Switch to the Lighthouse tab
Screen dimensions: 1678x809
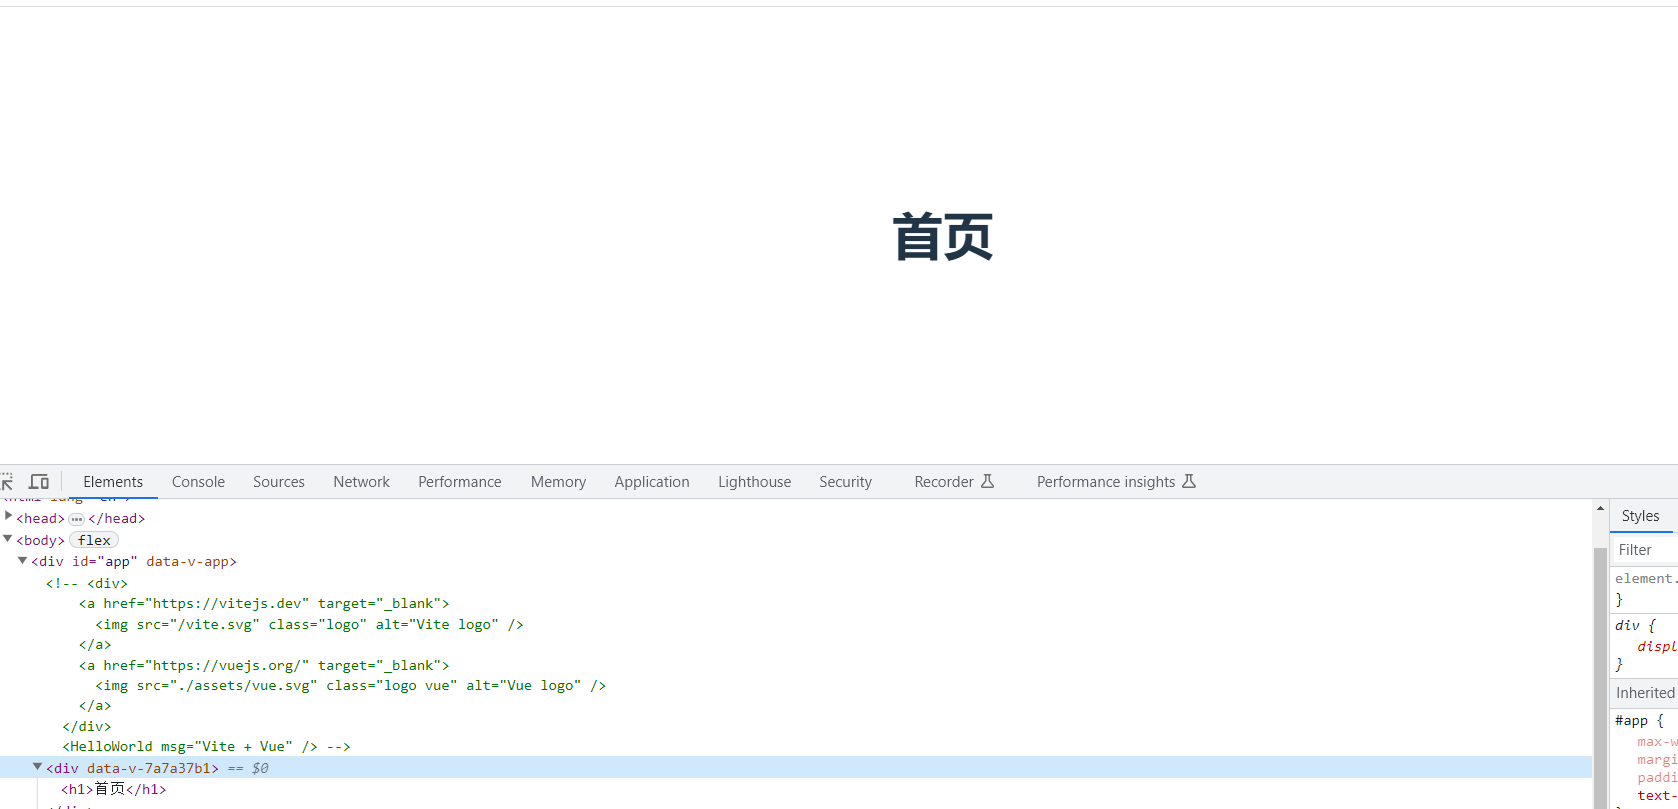[754, 482]
